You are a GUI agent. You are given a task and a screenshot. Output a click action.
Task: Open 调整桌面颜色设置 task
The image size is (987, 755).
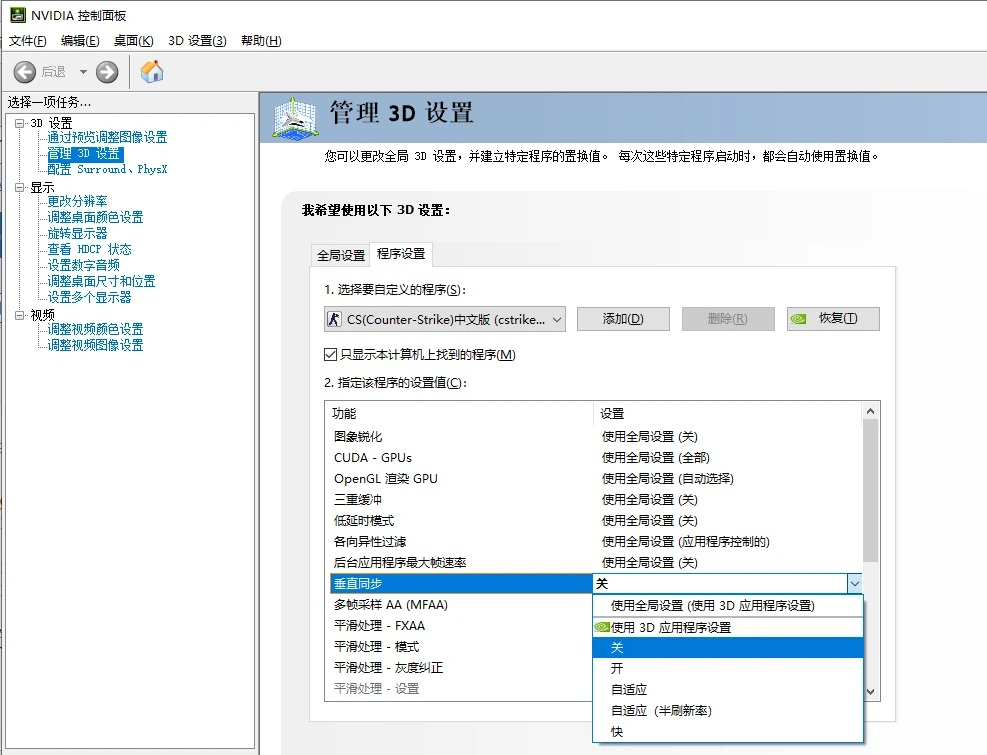click(96, 217)
